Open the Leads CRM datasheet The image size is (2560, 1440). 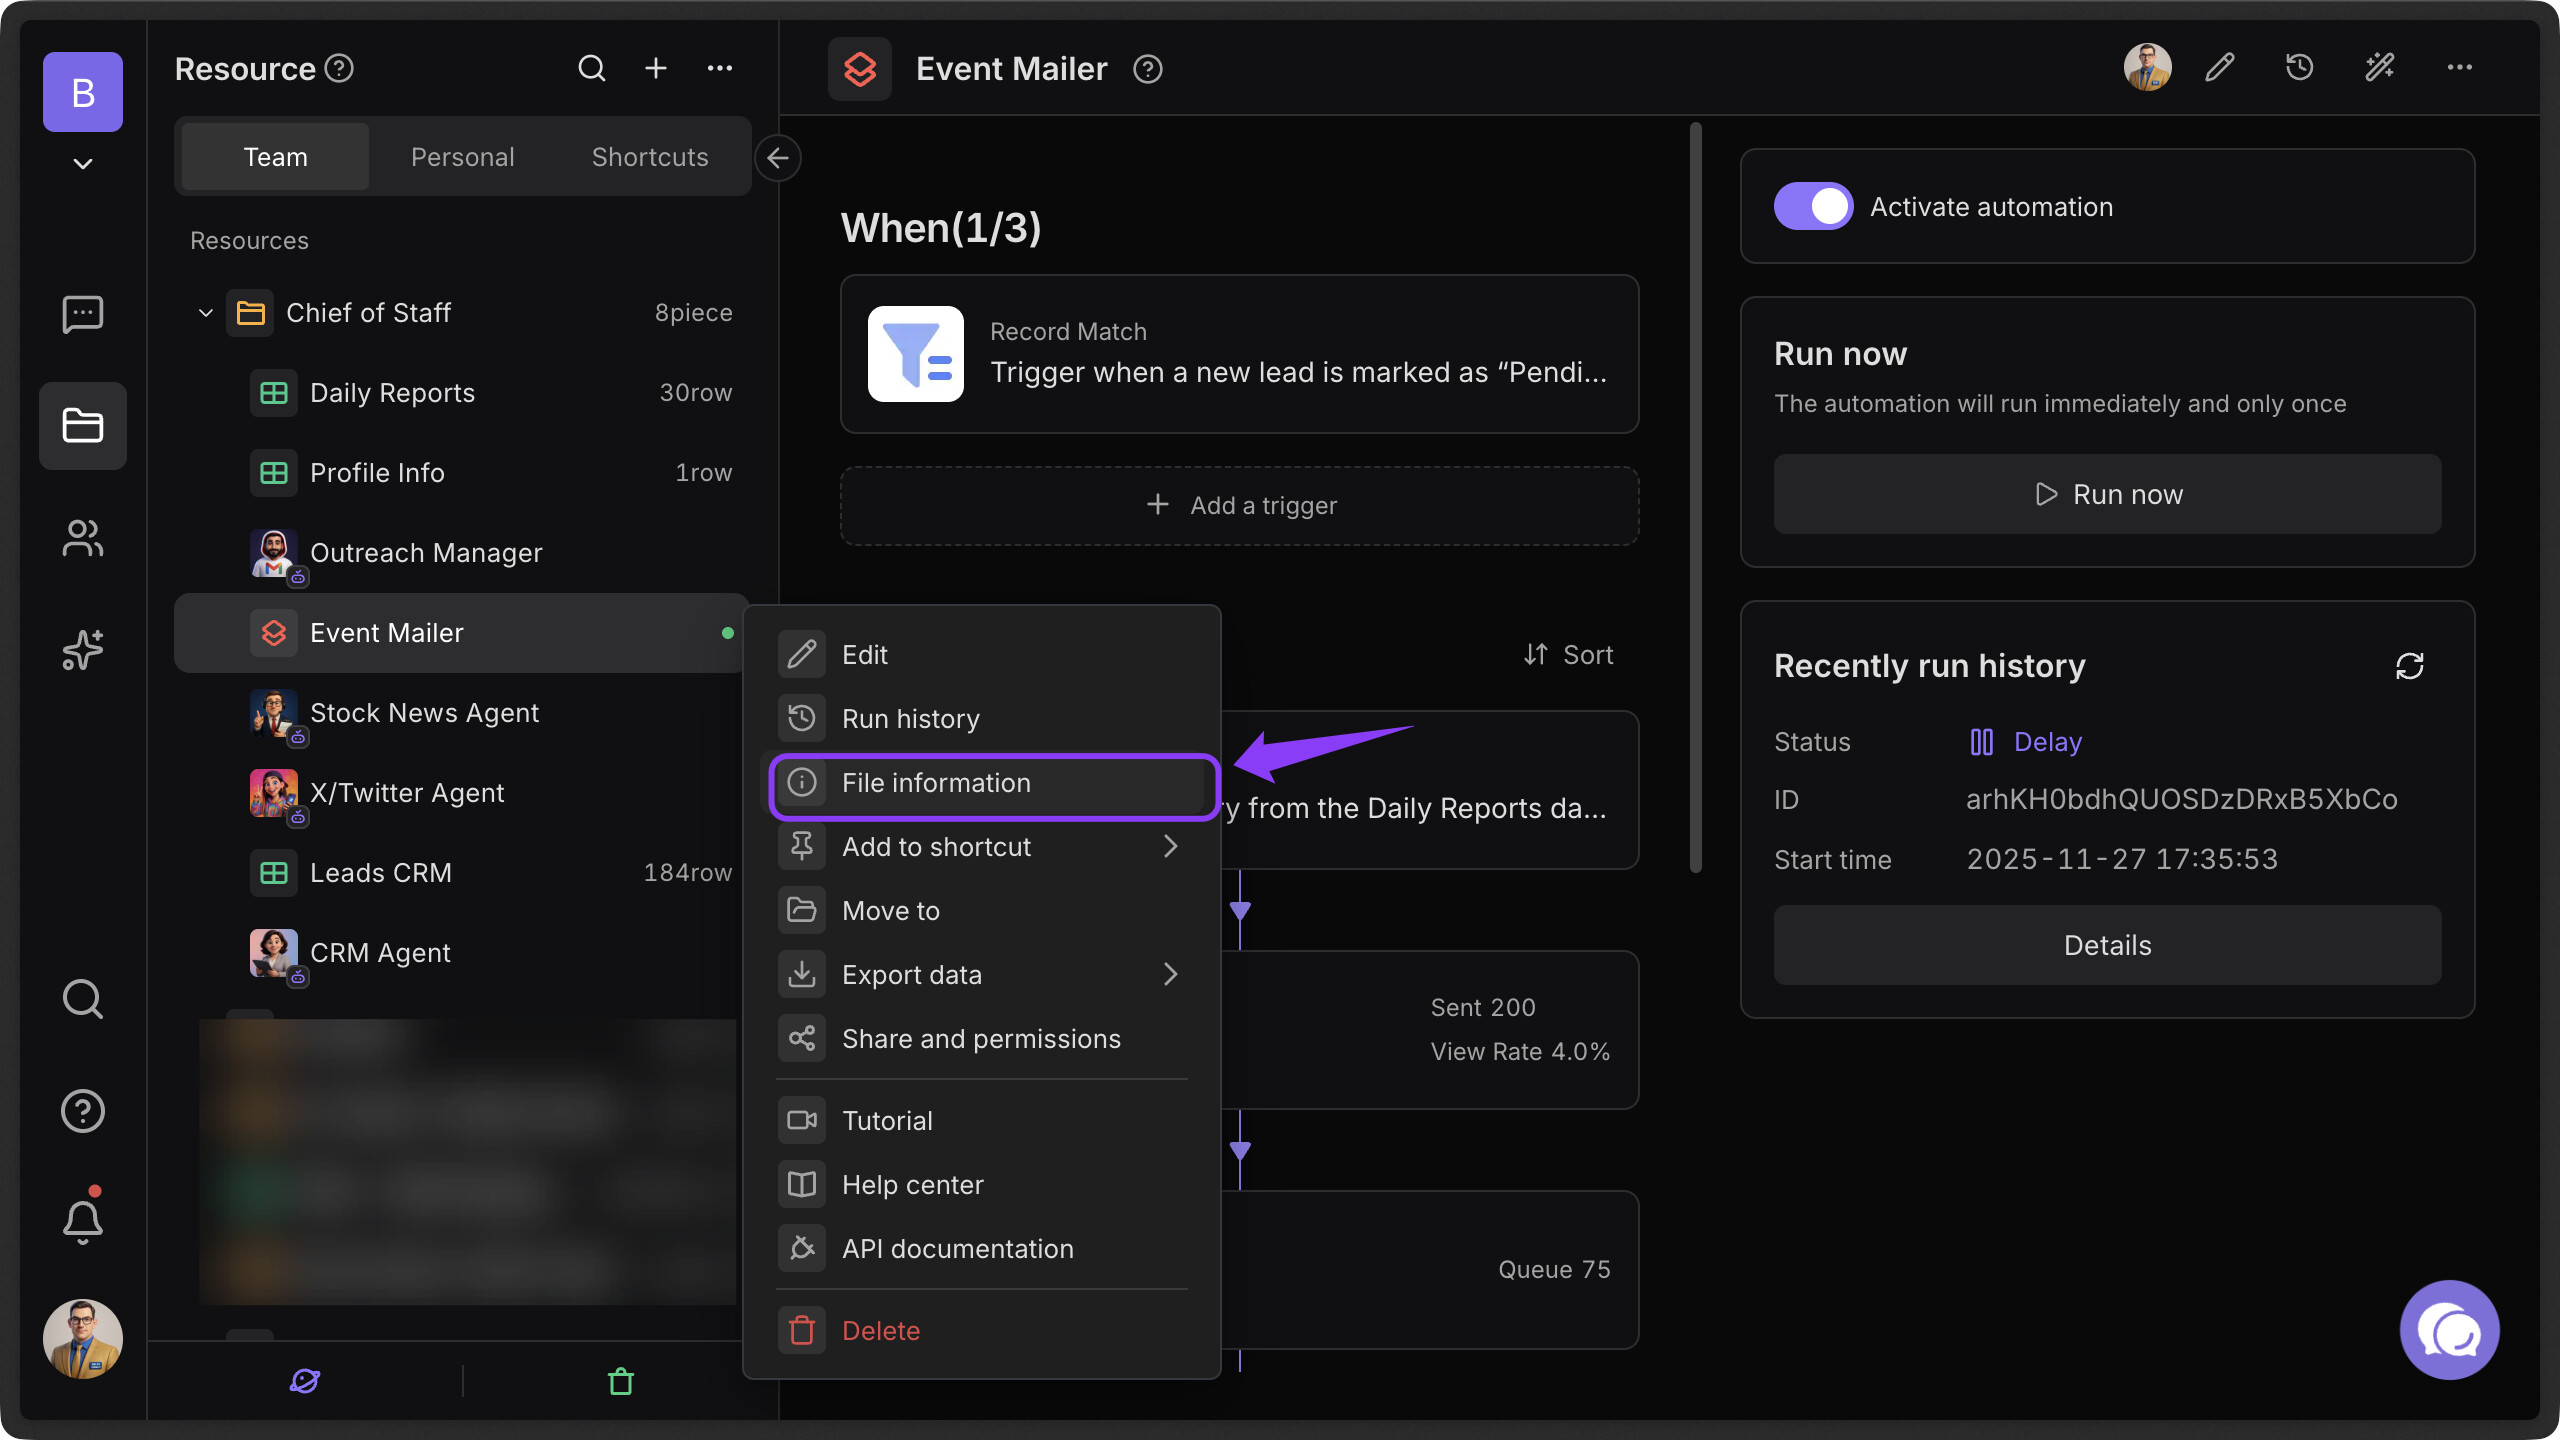pyautogui.click(x=380, y=873)
